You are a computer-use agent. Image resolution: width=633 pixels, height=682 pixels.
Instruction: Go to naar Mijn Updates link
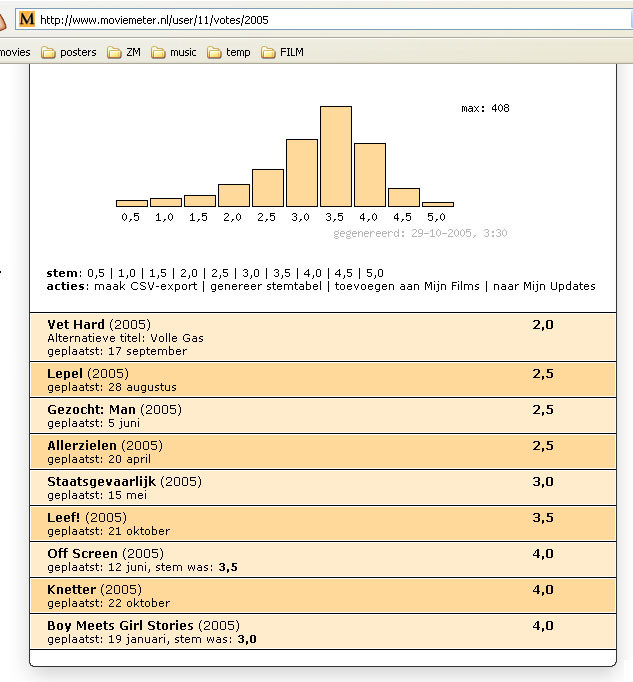pos(544,286)
